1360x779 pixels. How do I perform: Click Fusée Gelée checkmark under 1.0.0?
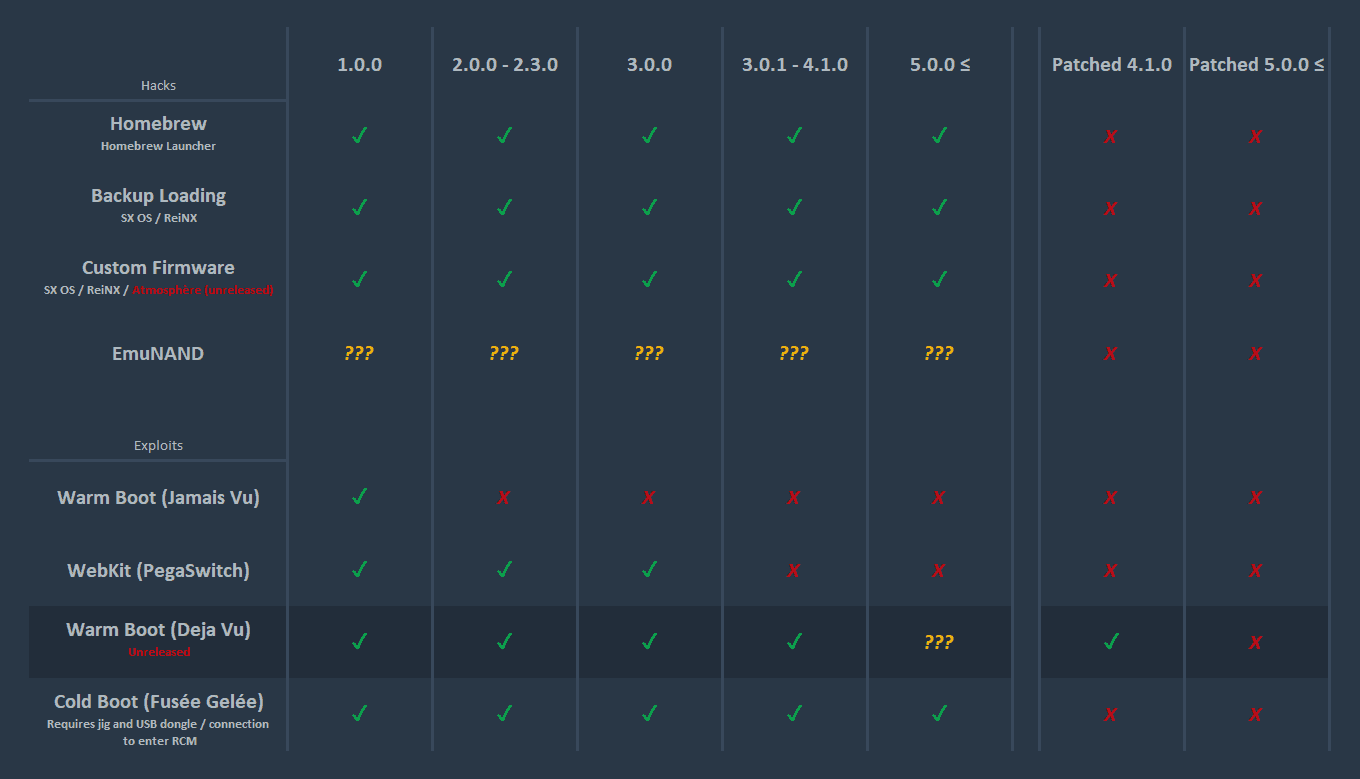click(x=360, y=713)
